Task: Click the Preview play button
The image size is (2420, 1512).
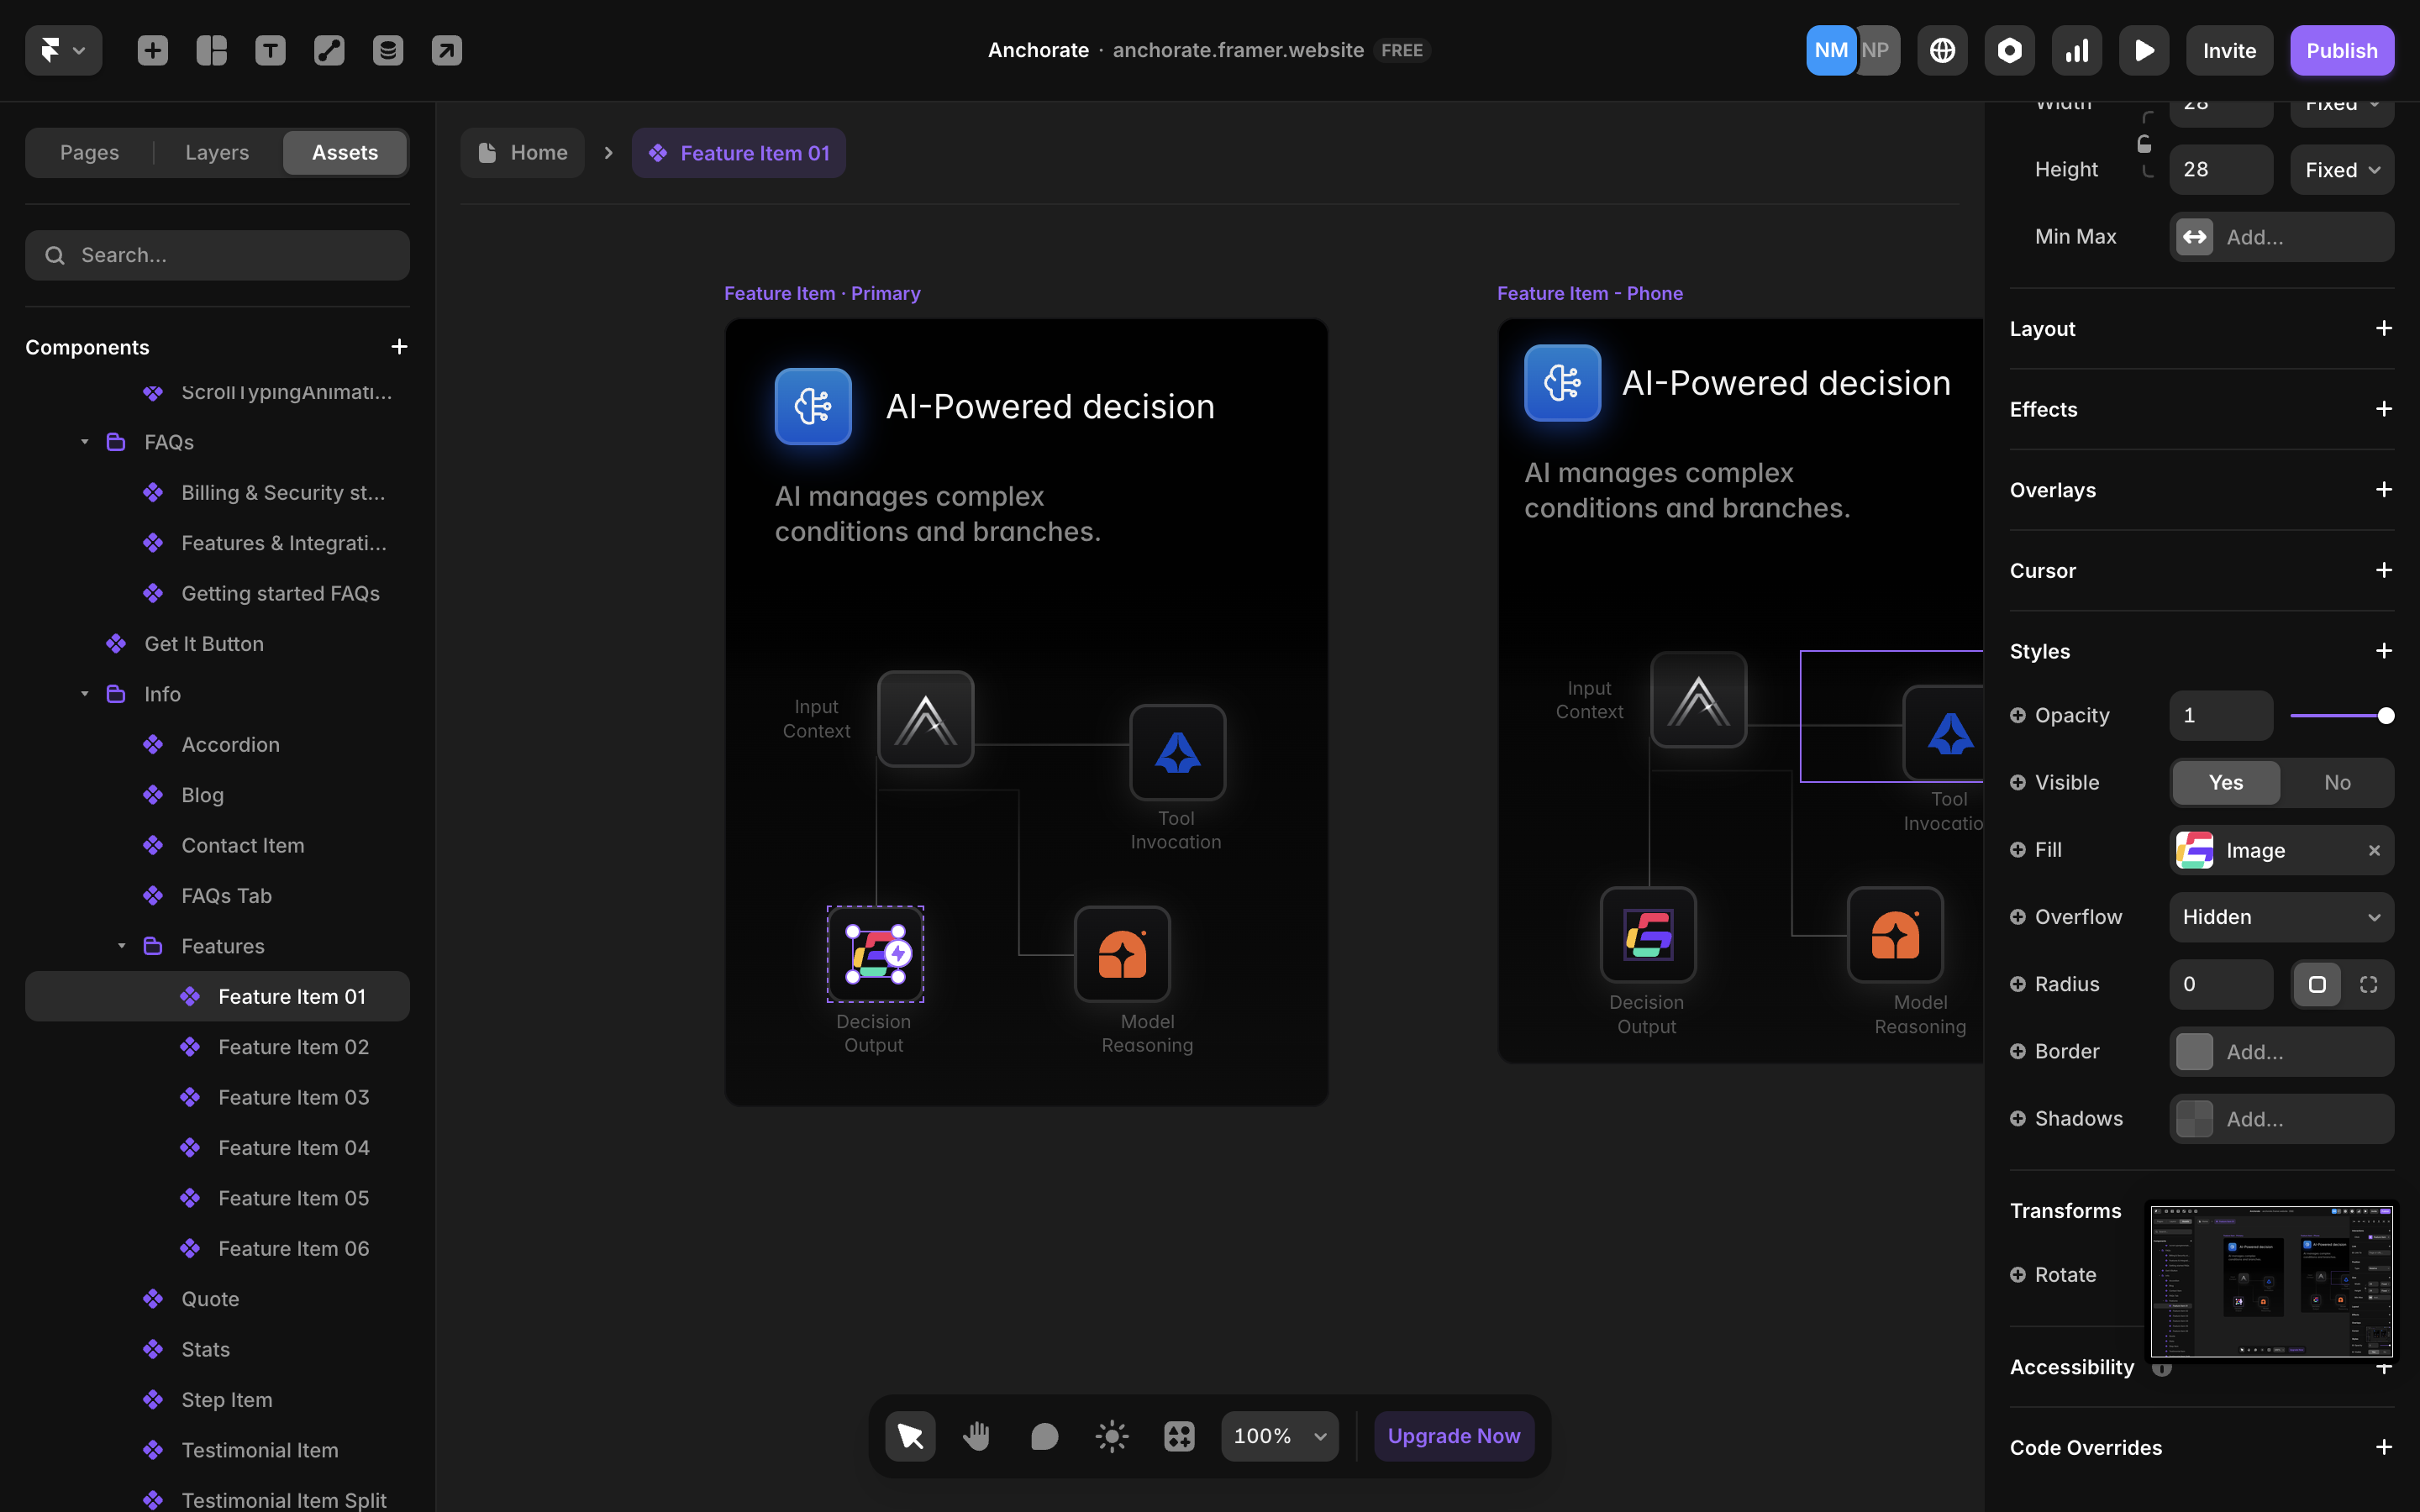Action: coord(2143,50)
